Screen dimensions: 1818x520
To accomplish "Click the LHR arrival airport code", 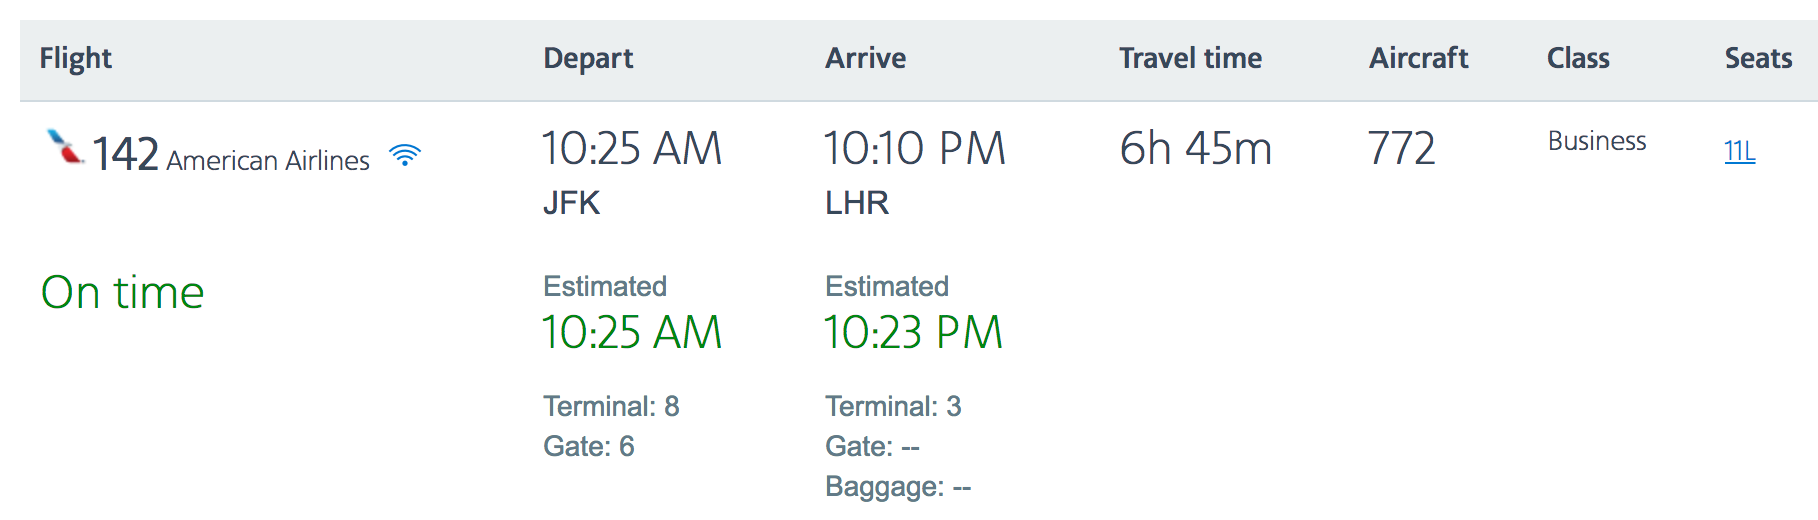I will click(x=857, y=203).
